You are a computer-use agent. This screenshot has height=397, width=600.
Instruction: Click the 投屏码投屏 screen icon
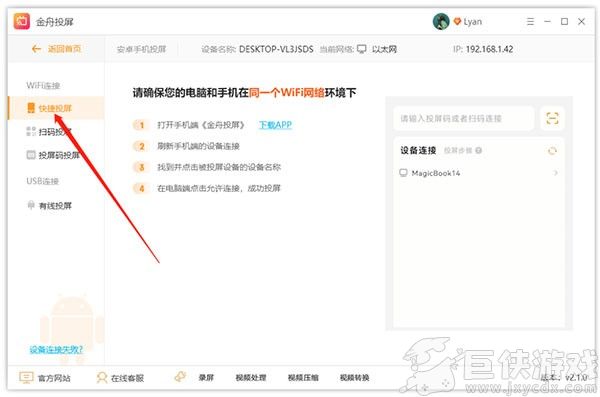(x=31, y=155)
